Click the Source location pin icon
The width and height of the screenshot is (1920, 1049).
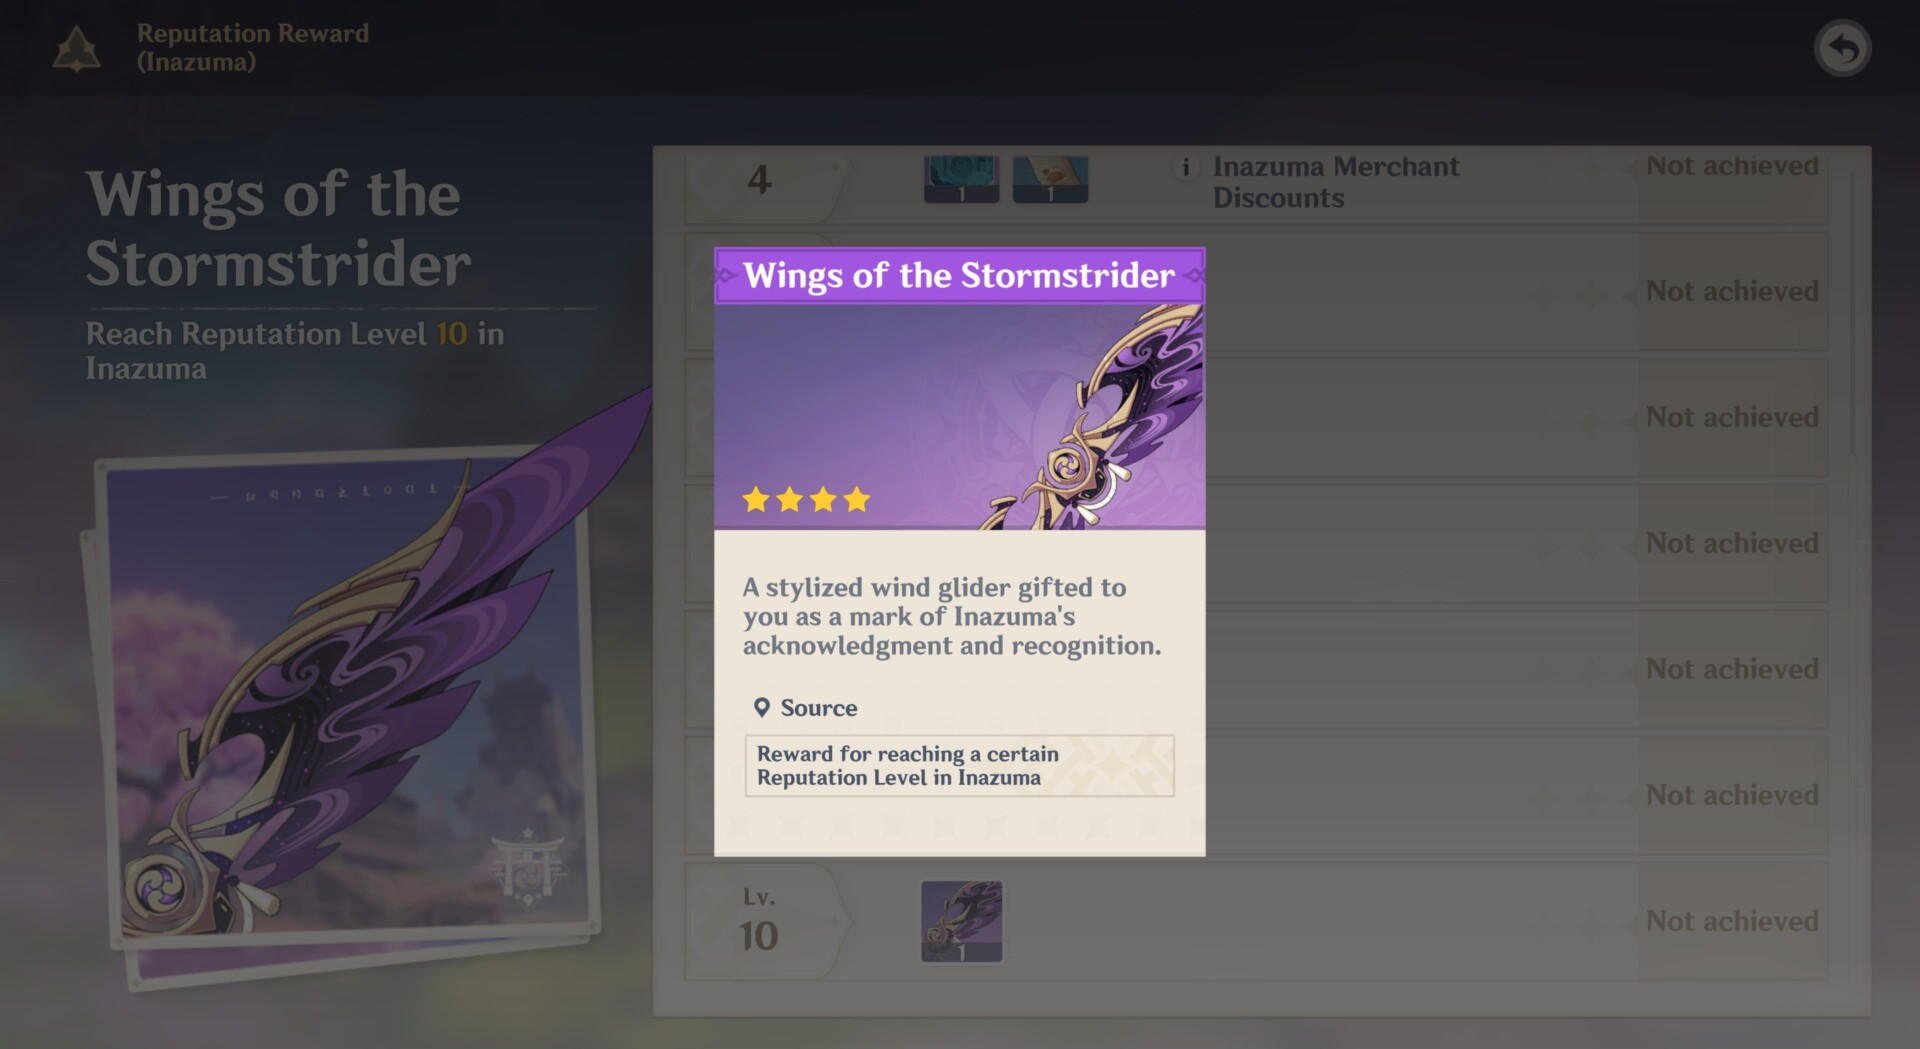(761, 708)
